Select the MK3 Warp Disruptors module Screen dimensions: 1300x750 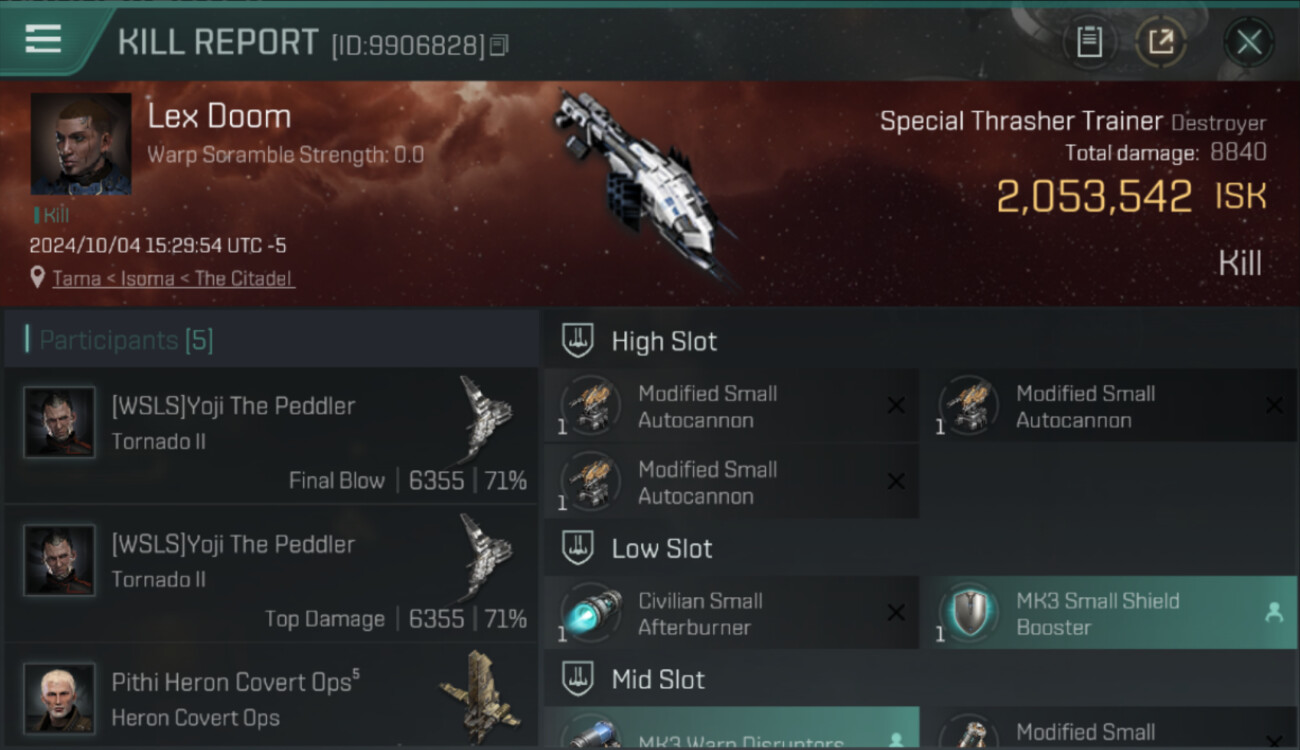731,729
